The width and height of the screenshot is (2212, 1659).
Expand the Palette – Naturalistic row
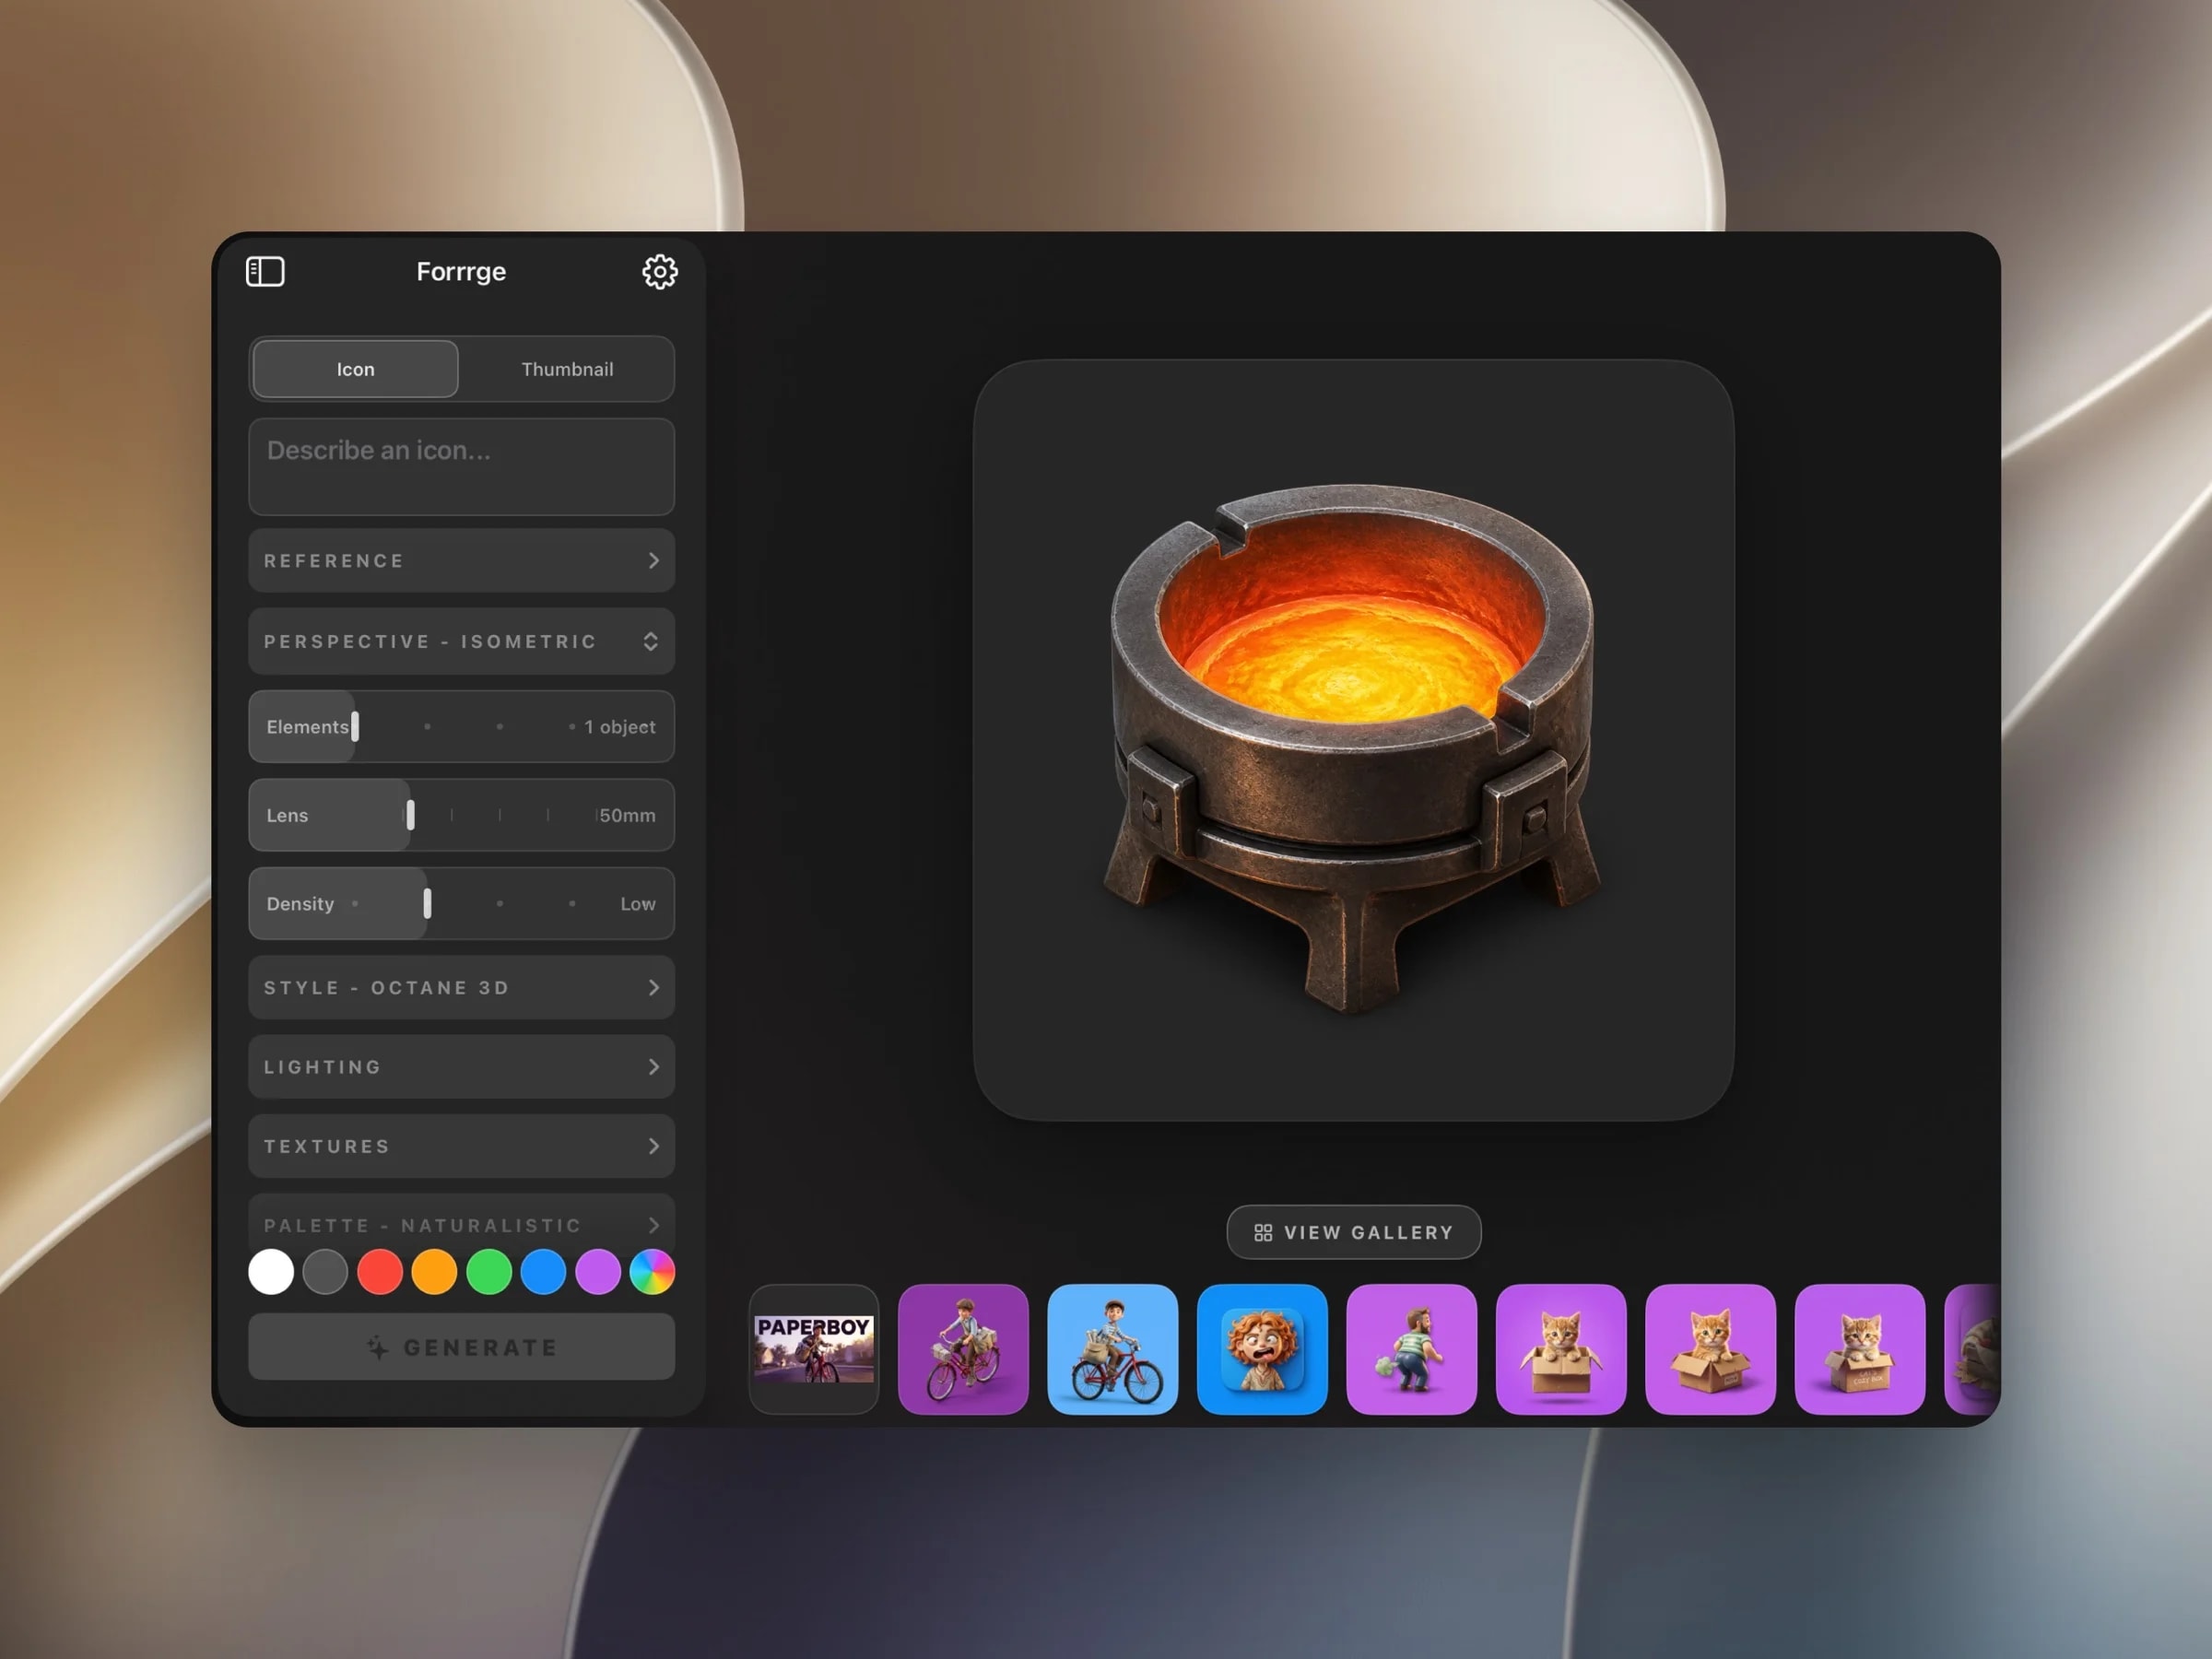[x=461, y=1224]
